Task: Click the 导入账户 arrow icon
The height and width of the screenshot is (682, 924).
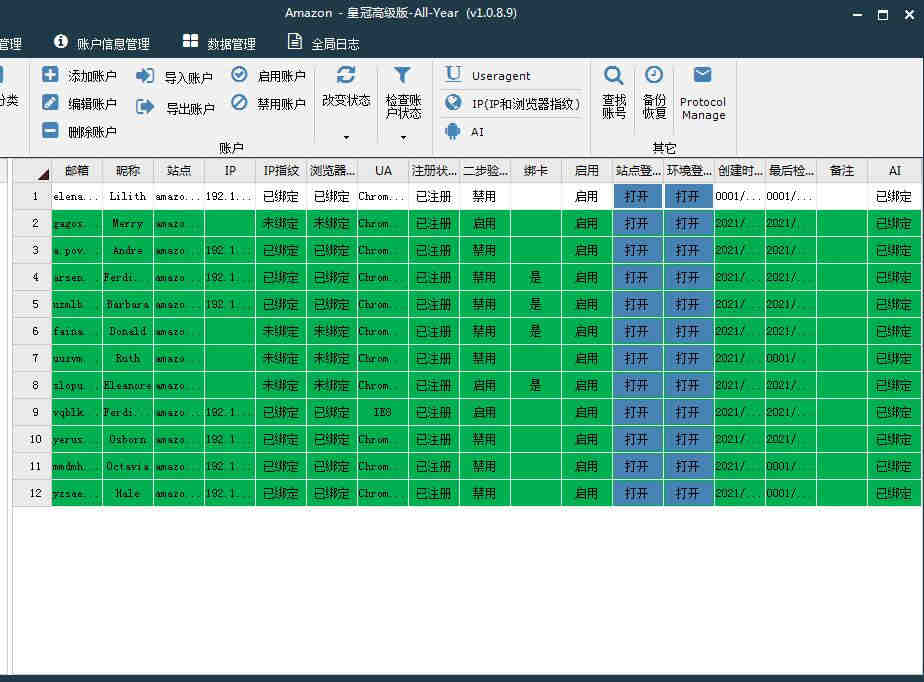Action: [x=145, y=76]
